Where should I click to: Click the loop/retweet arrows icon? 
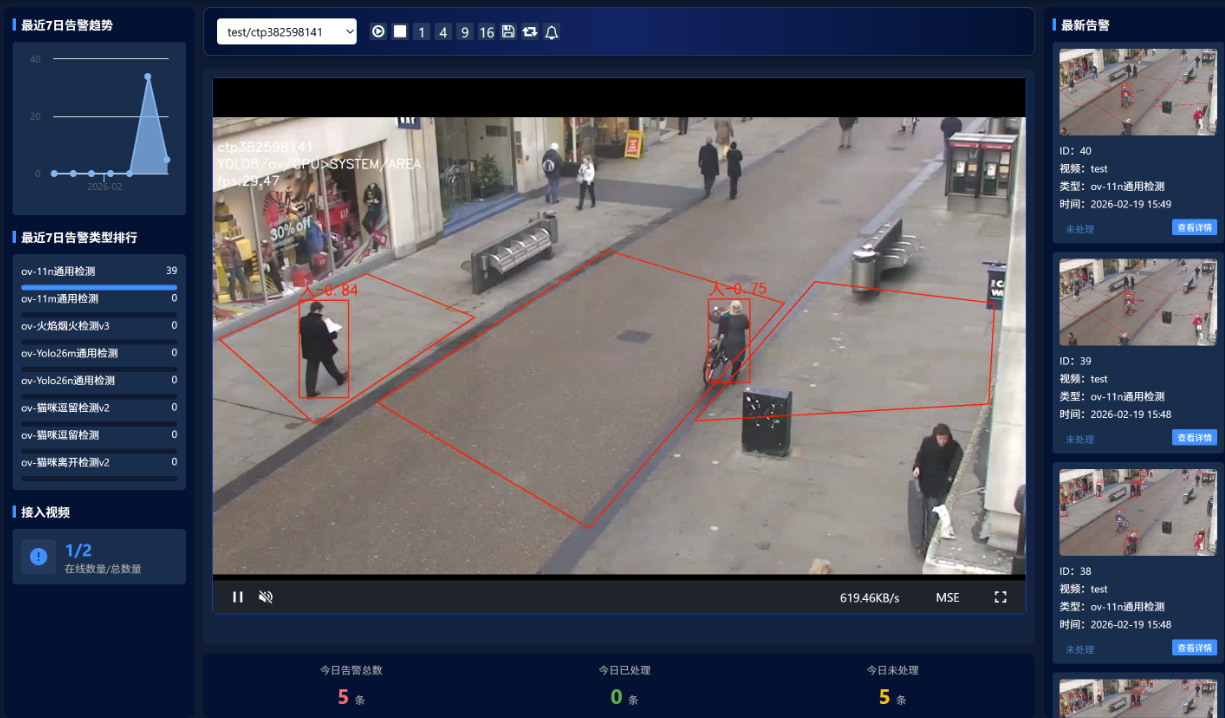coord(530,32)
